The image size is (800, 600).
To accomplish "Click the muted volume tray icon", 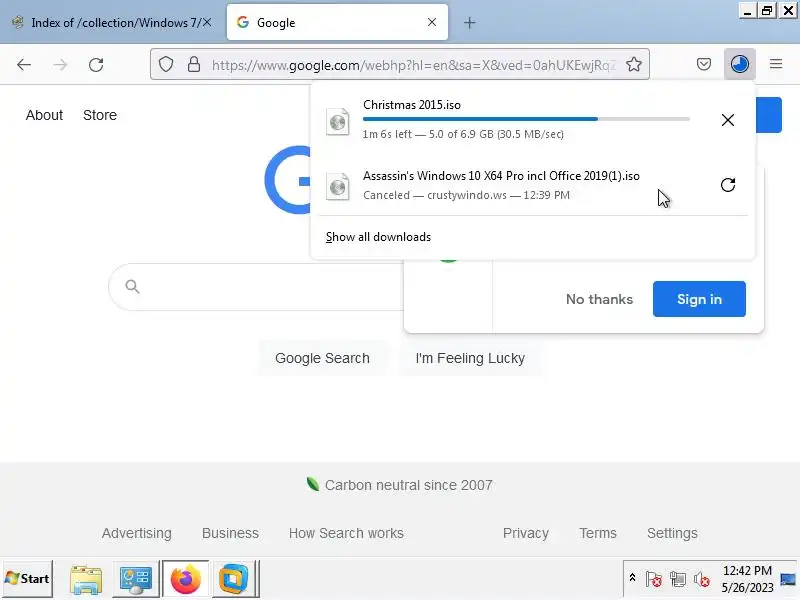I will click(702, 580).
